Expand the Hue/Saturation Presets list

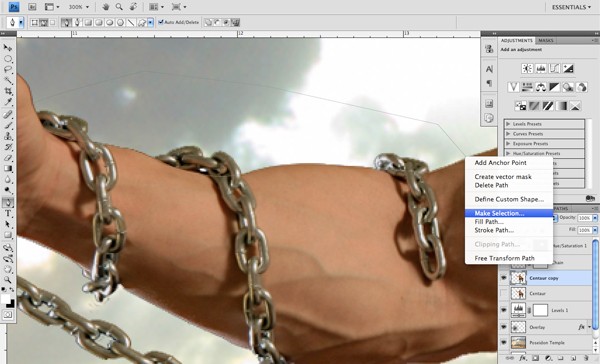[508, 153]
